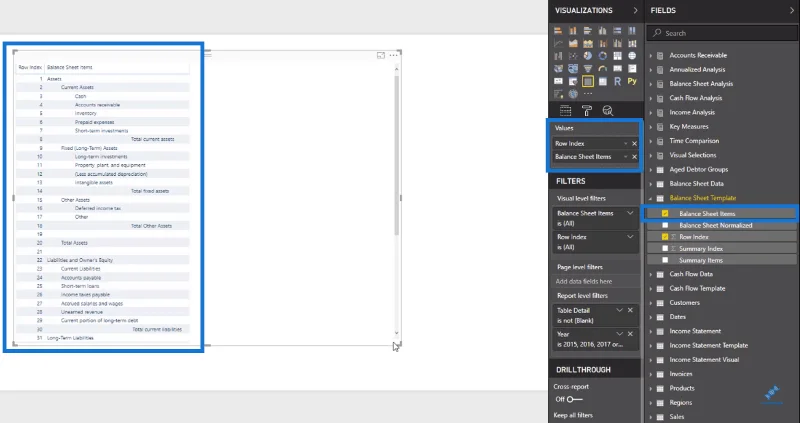Collapse the Fields pane
Screen dimensions: 800x423
[791, 10]
